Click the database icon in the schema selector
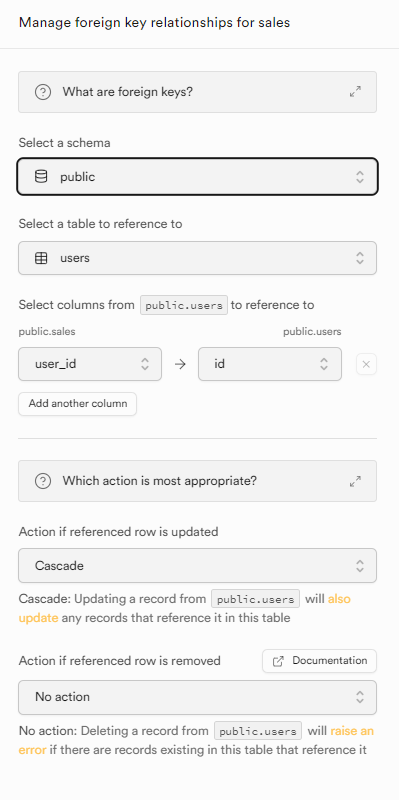399x800 pixels. point(41,177)
